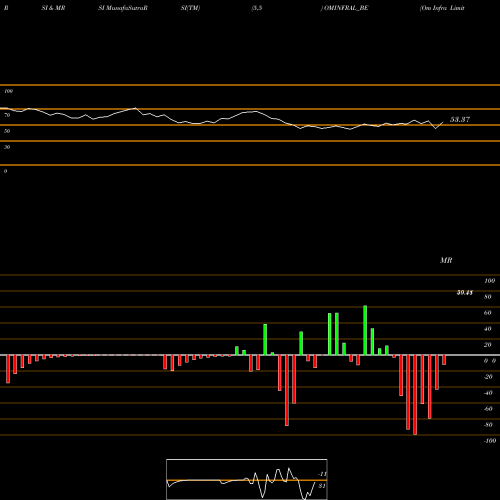
Task: Click the 'Om Infra Limit' company name
Action: pos(443,8)
